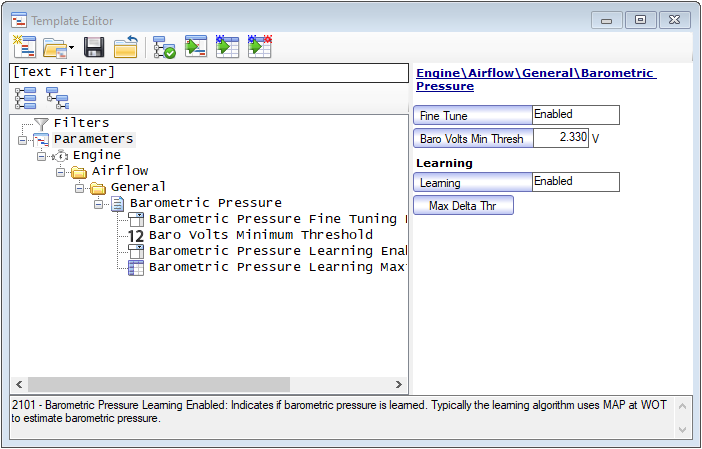Click the rightmost green-arrow table toolbar icon
702x449 pixels.
pyautogui.click(x=260, y=47)
